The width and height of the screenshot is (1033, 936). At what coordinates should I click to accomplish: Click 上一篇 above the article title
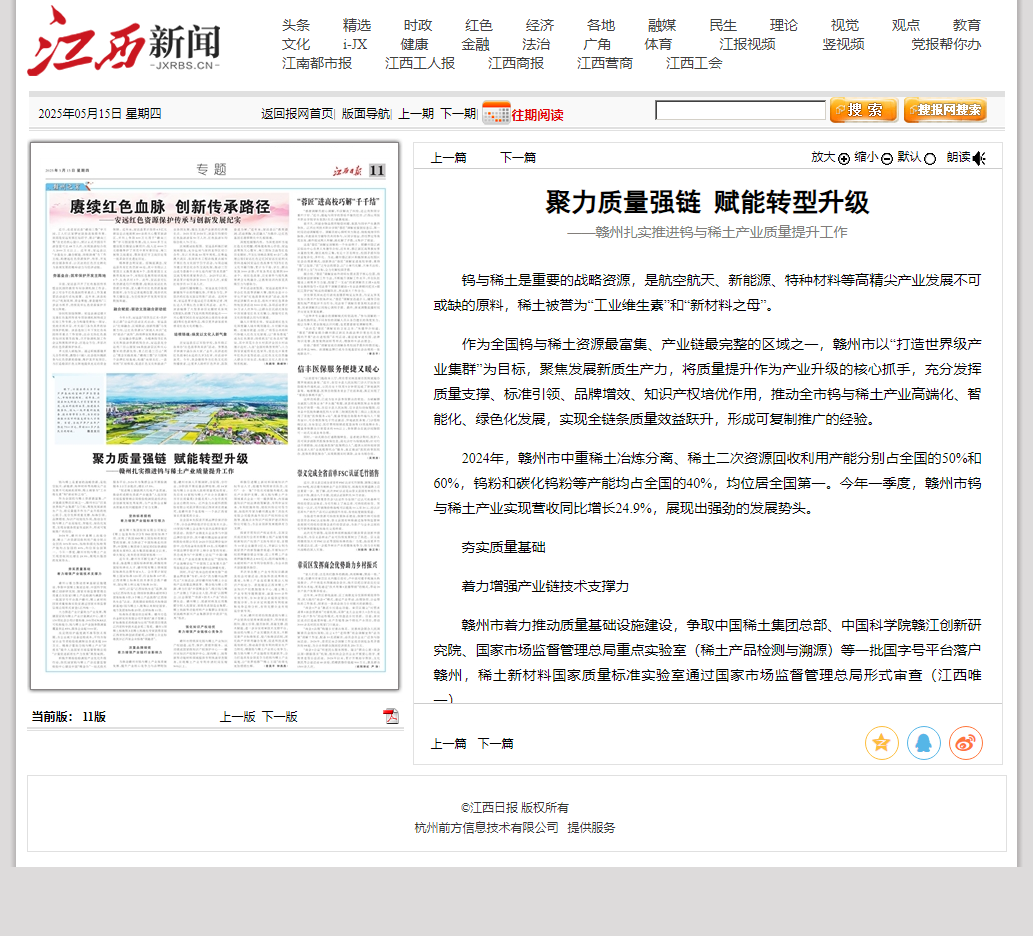tap(449, 157)
